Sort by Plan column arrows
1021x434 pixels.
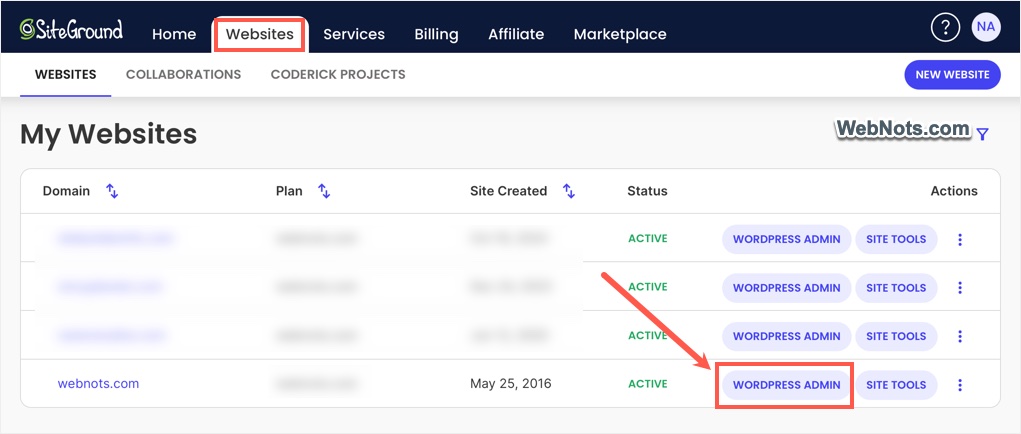pyautogui.click(x=324, y=191)
